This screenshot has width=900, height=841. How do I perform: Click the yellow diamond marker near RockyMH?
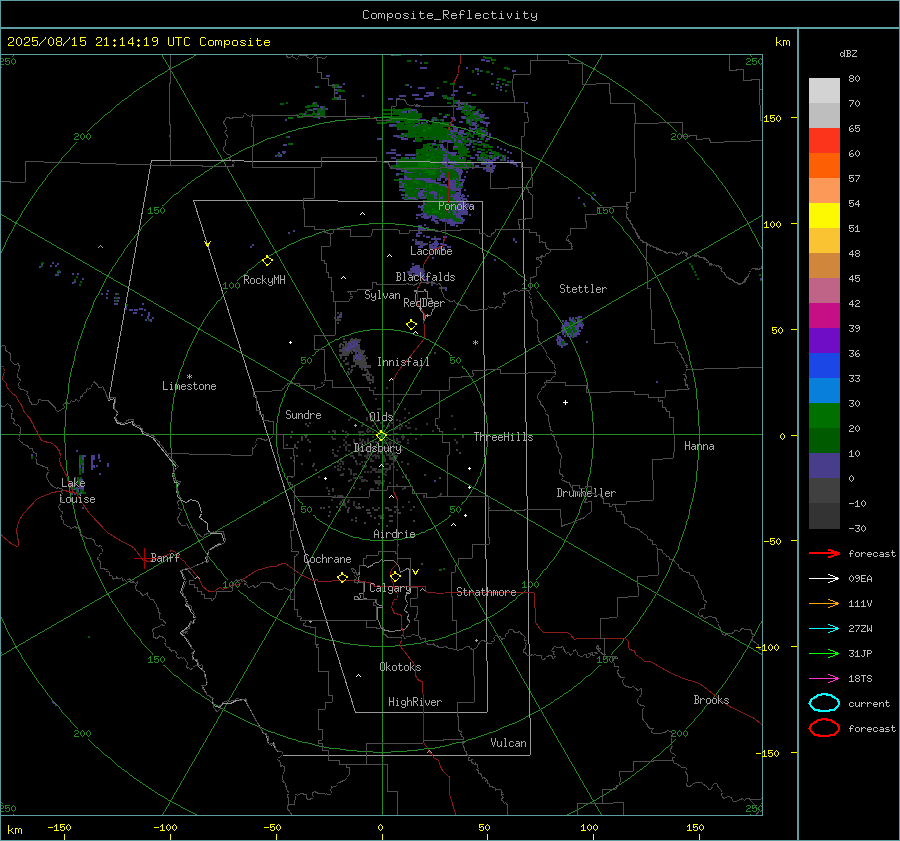coord(267,261)
